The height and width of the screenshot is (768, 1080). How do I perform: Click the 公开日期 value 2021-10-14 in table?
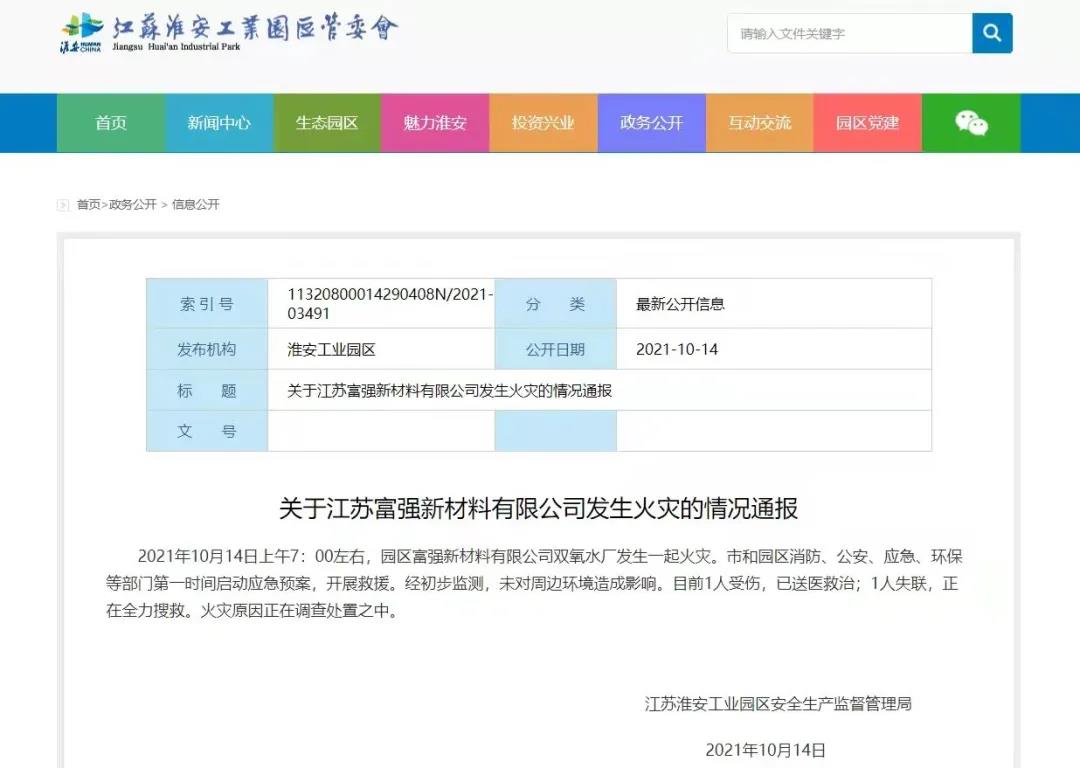(x=677, y=350)
